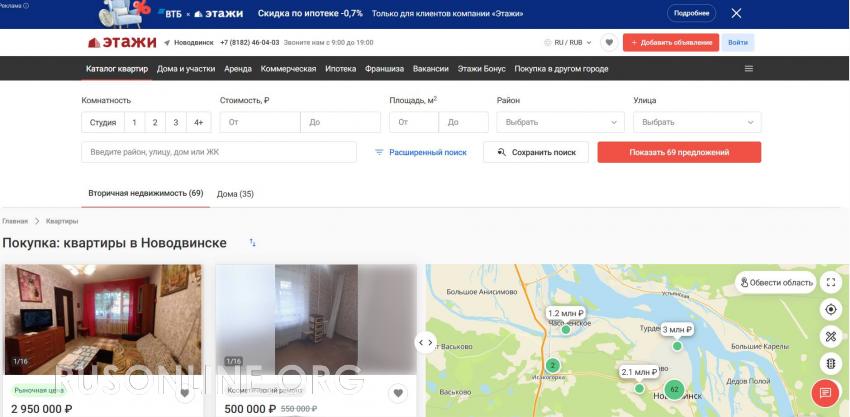Toggle the traffic light map layer icon
The image size is (850, 417).
[x=830, y=364]
